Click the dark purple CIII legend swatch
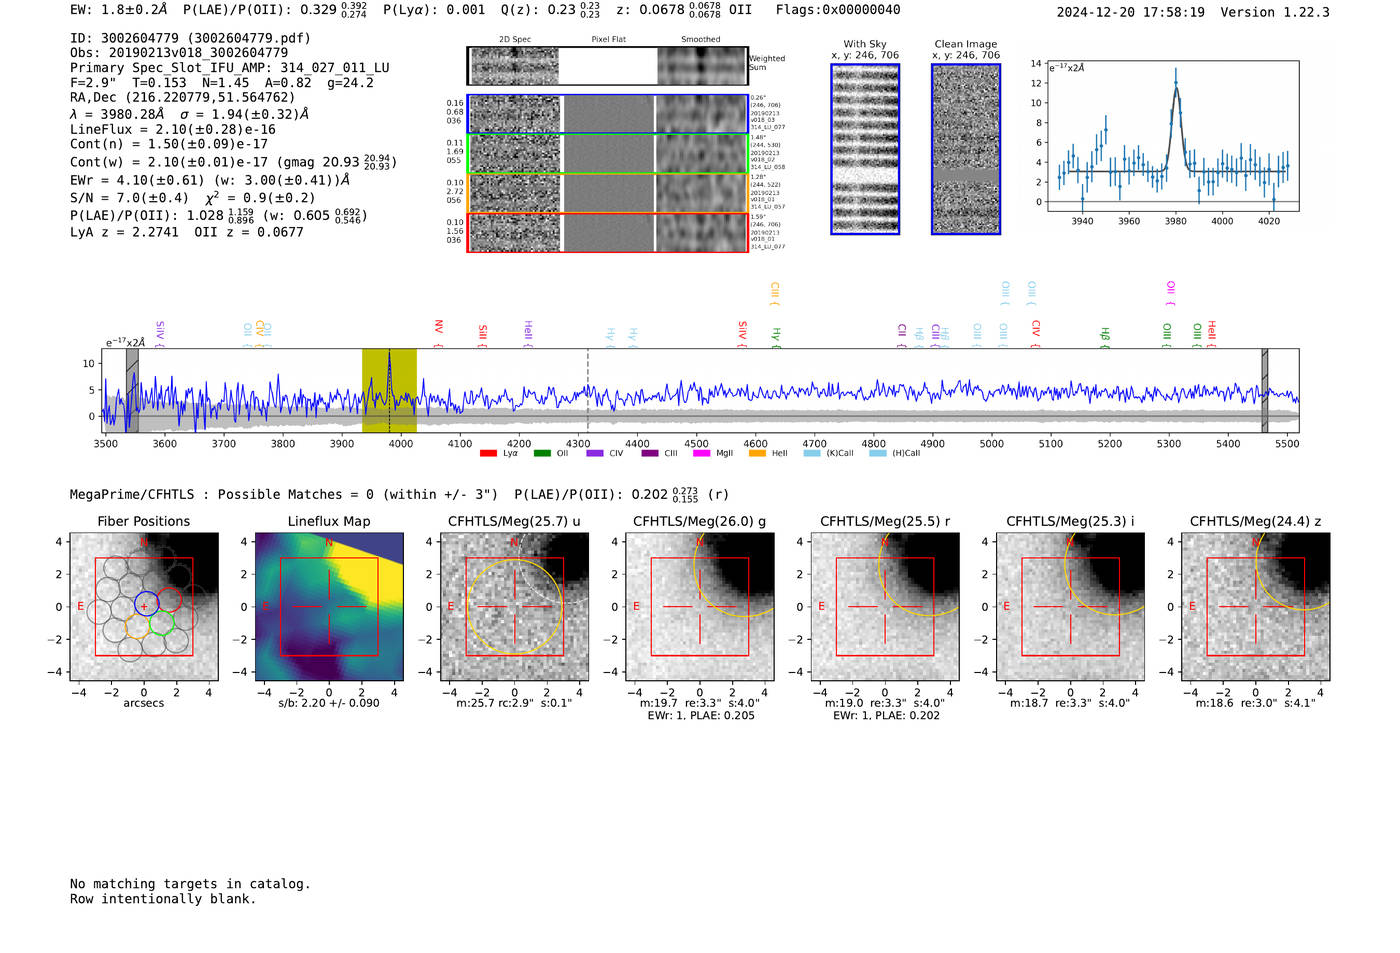1400x953 pixels. coord(650,453)
